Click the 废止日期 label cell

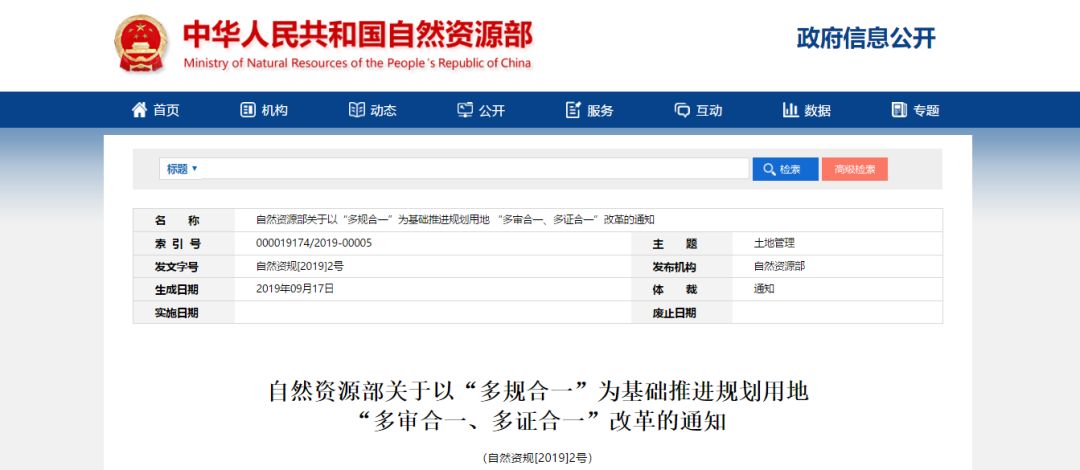(x=682, y=312)
